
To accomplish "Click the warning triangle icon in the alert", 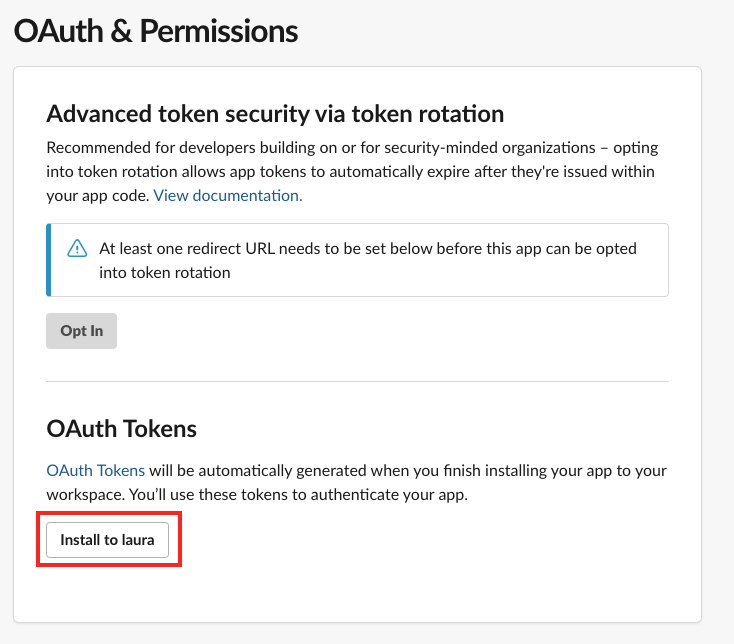I will 77,249.
